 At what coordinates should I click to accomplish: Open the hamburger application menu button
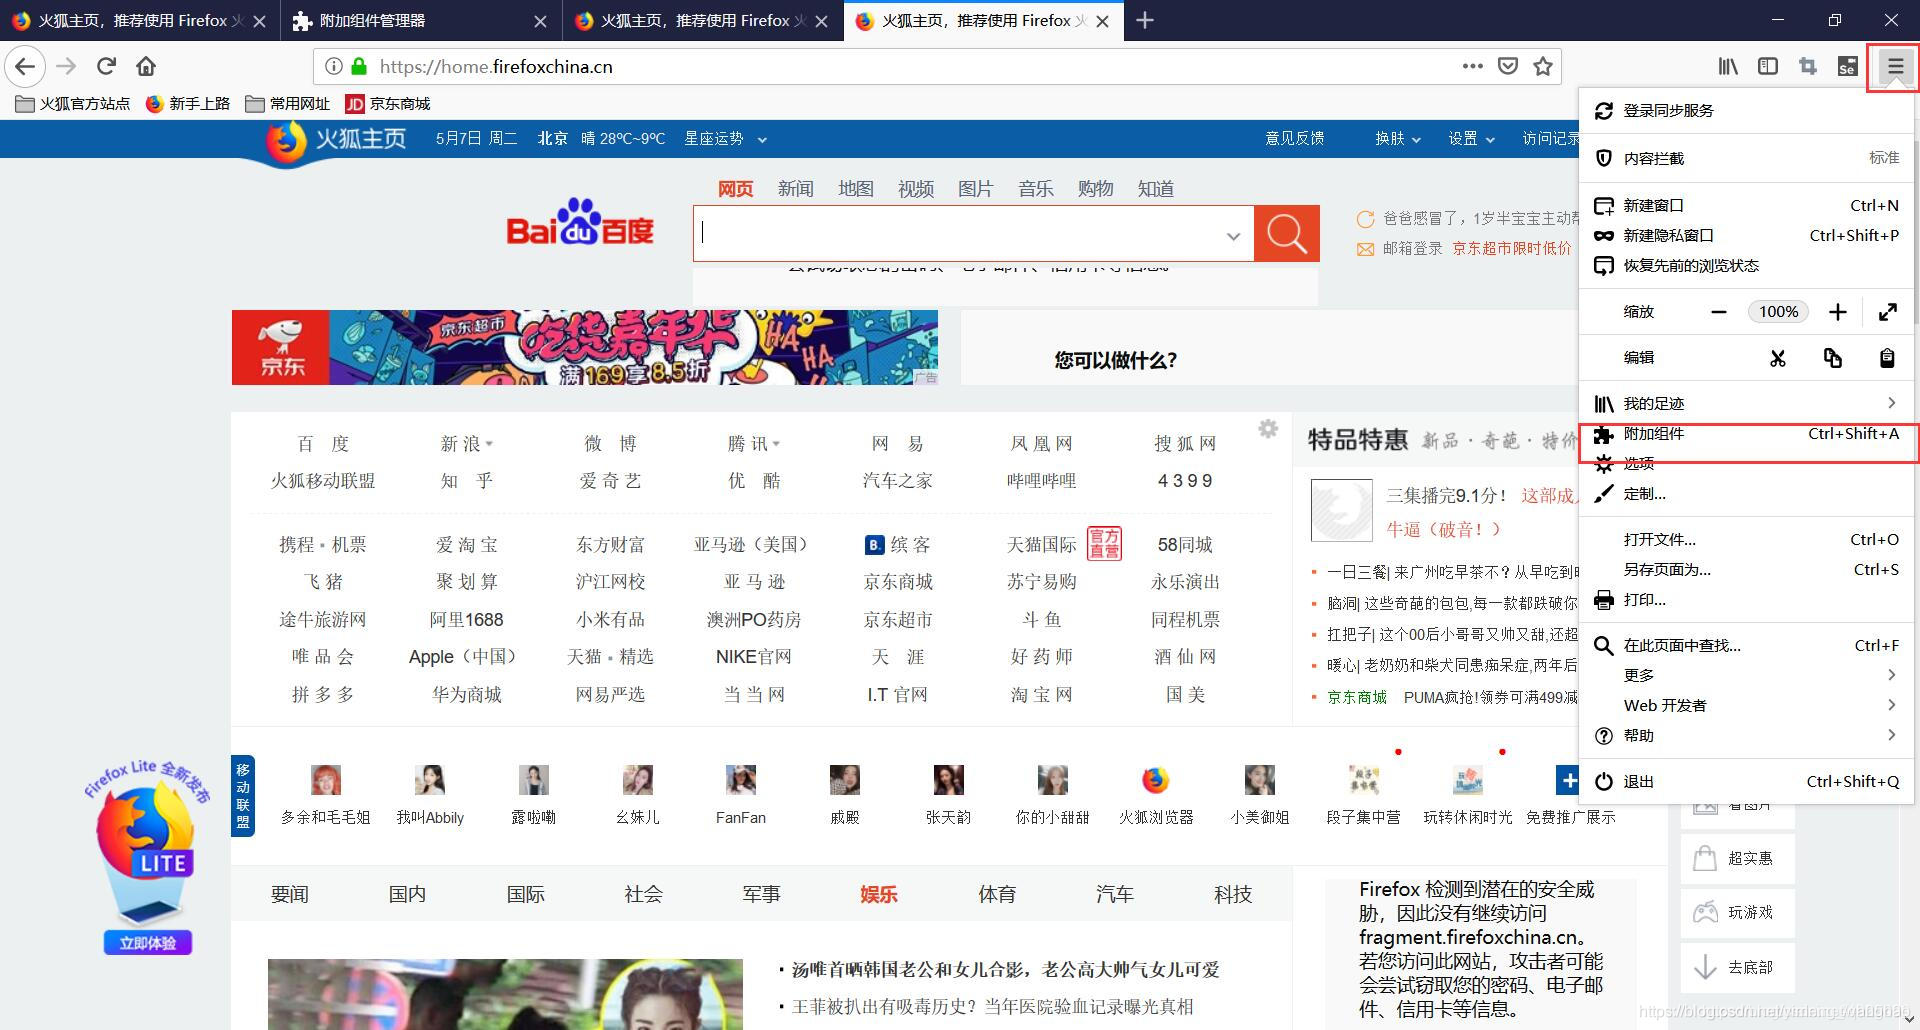pos(1895,67)
